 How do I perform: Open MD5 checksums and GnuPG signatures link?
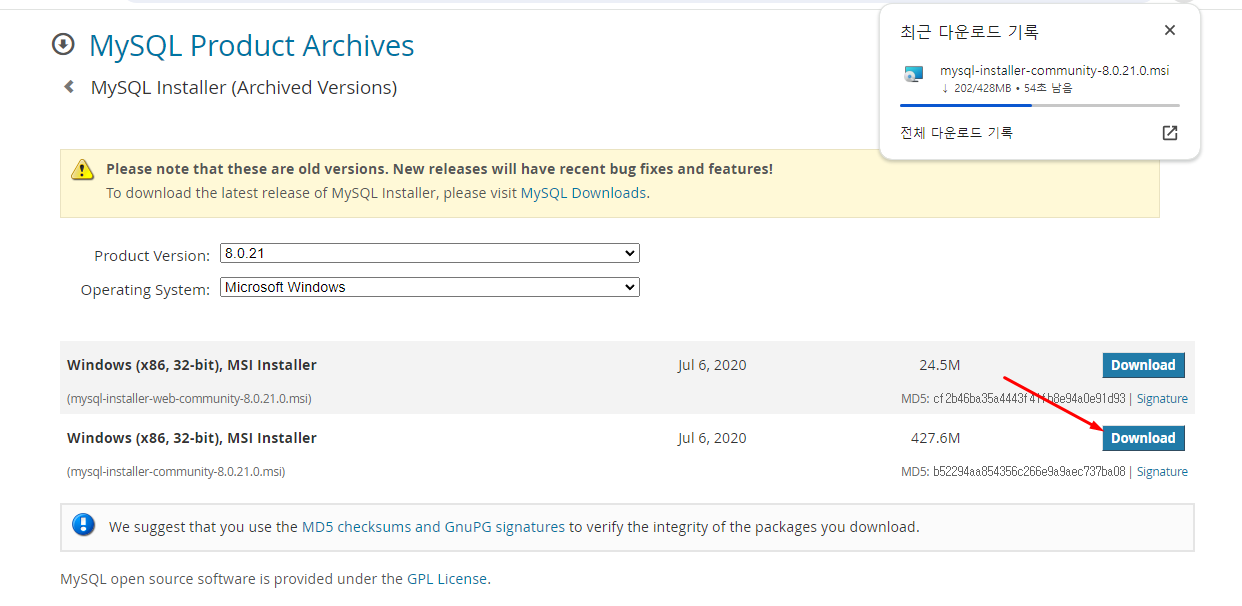point(433,526)
